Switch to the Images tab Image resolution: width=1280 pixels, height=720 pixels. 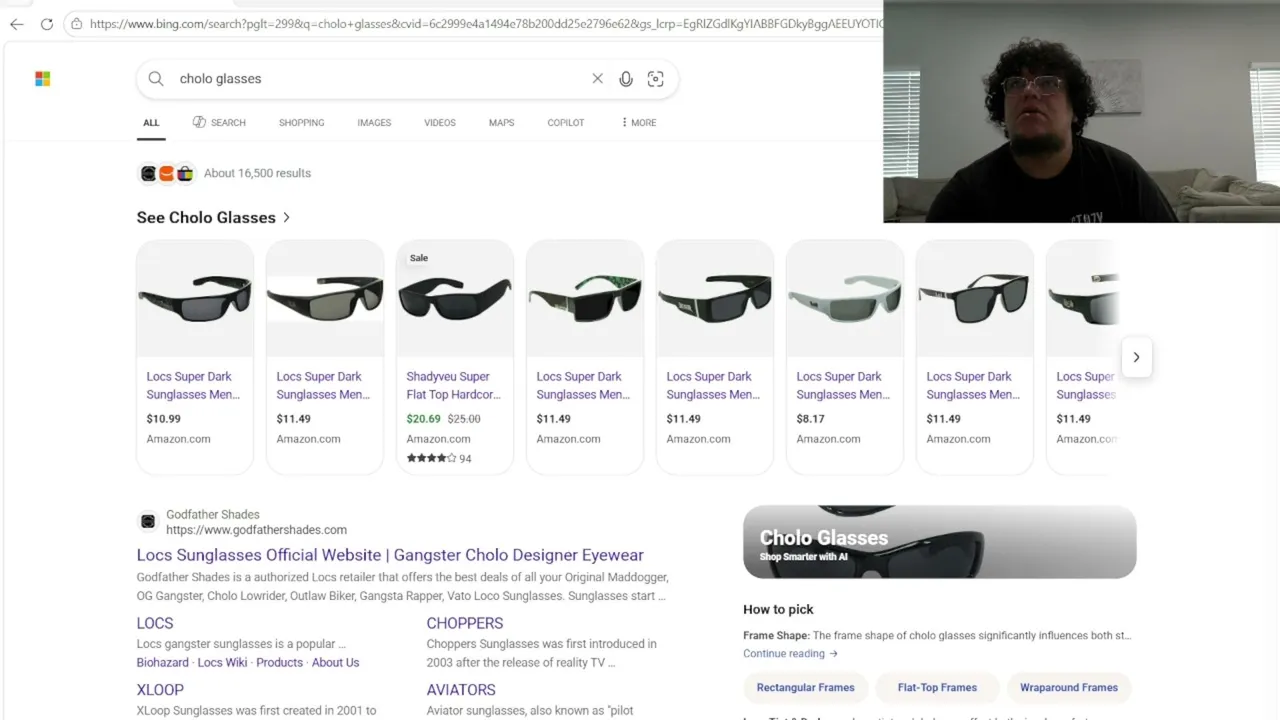[374, 123]
